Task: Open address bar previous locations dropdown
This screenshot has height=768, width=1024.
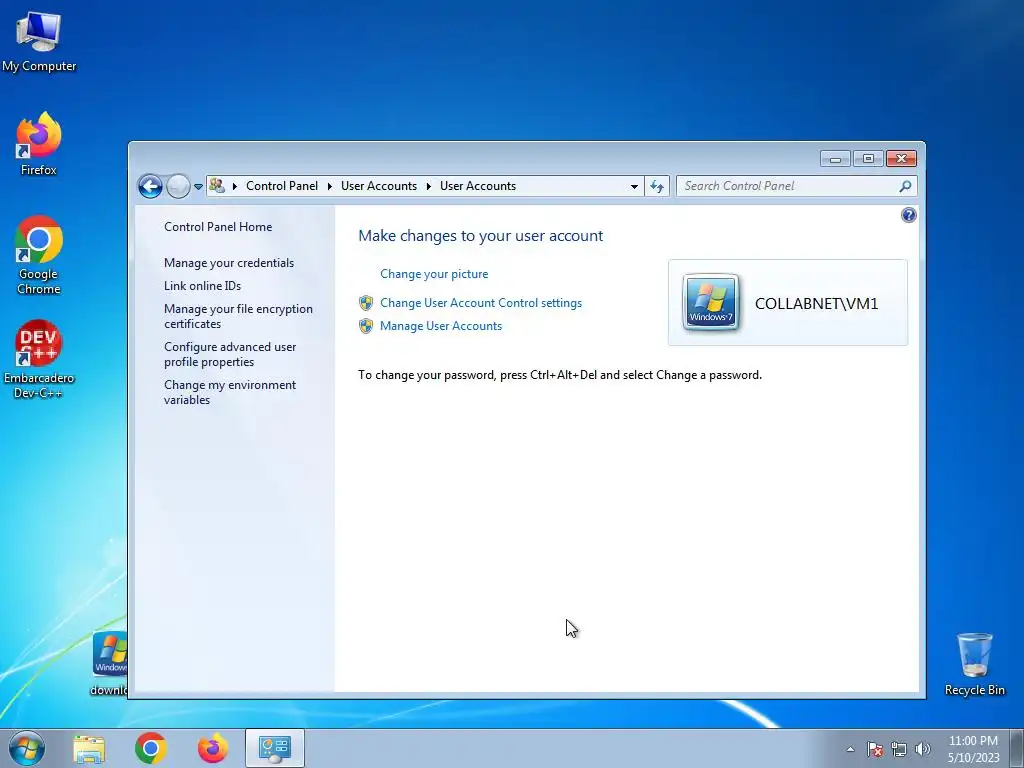Action: [634, 187]
